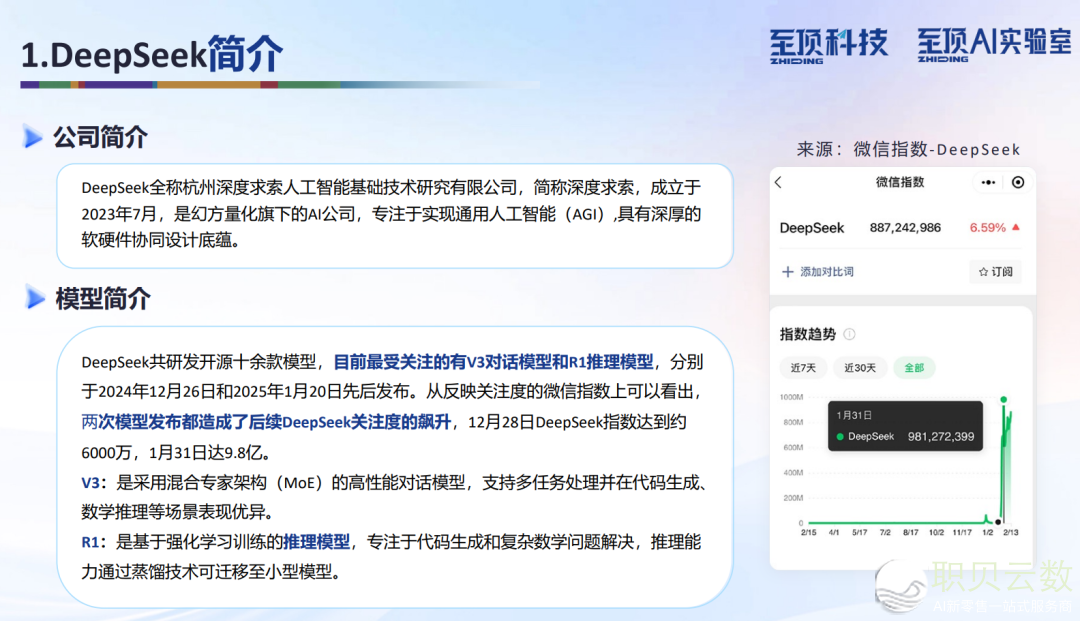
Task: Click the 200M y-axis label
Action: tap(793, 498)
